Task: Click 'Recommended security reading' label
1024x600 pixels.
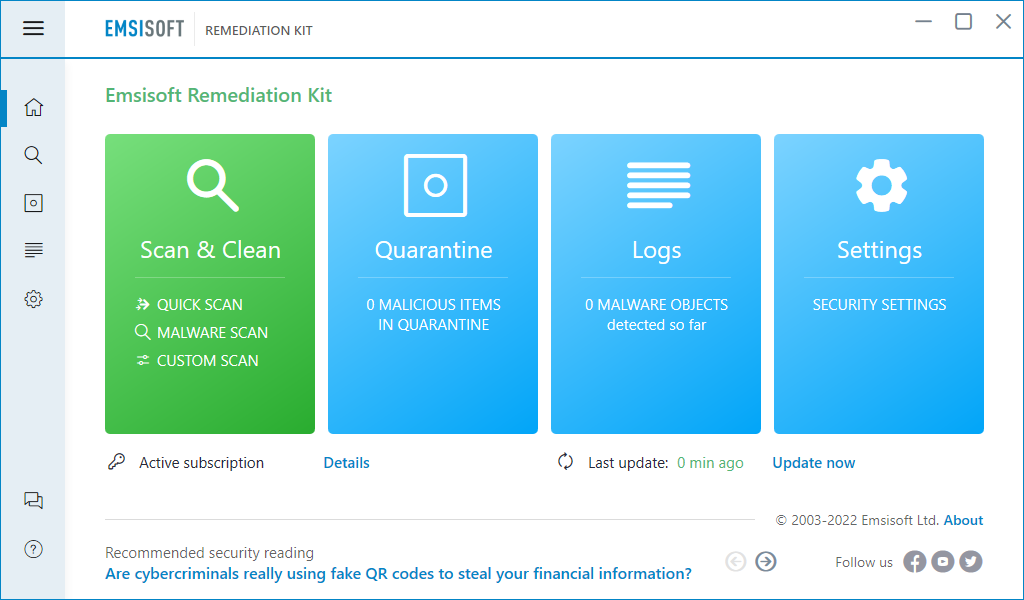Action: 210,553
